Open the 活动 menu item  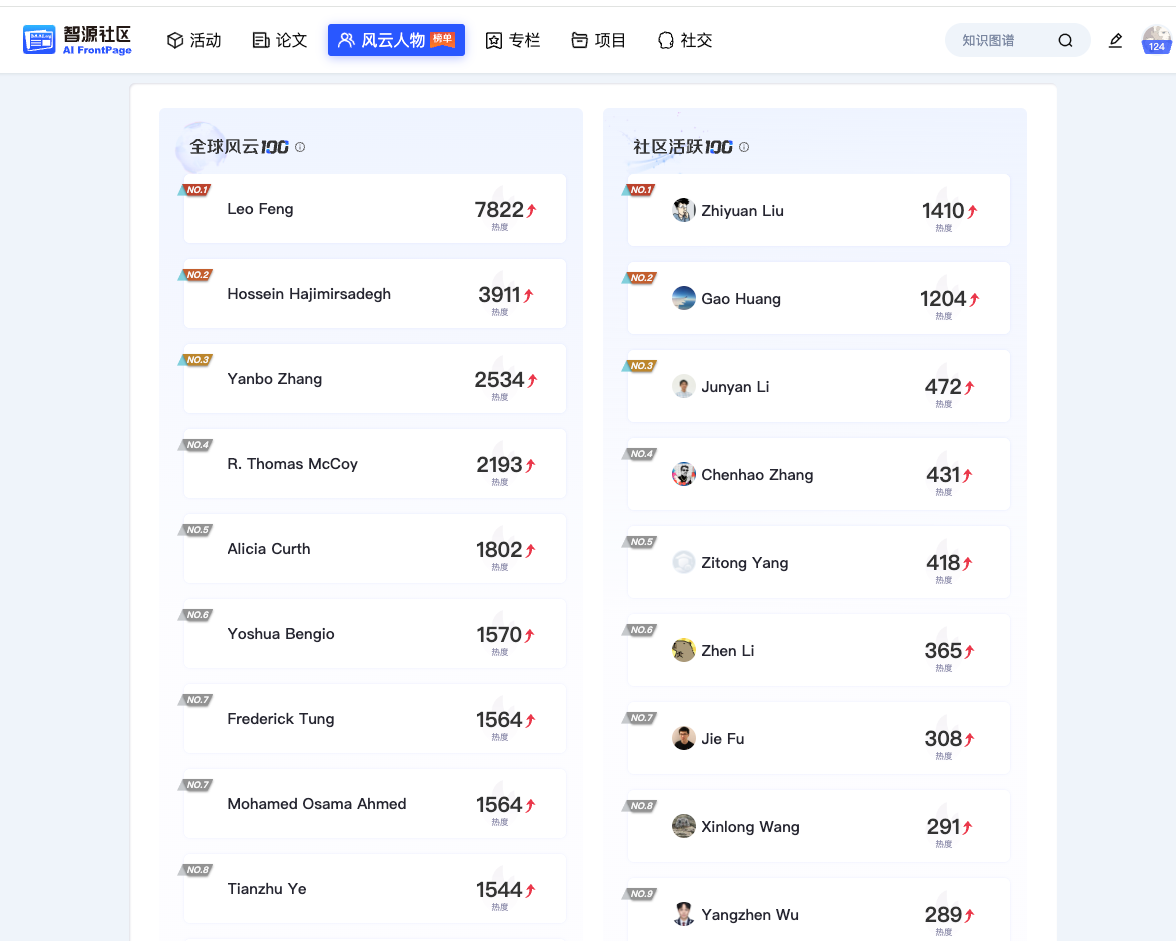pyautogui.click(x=194, y=40)
